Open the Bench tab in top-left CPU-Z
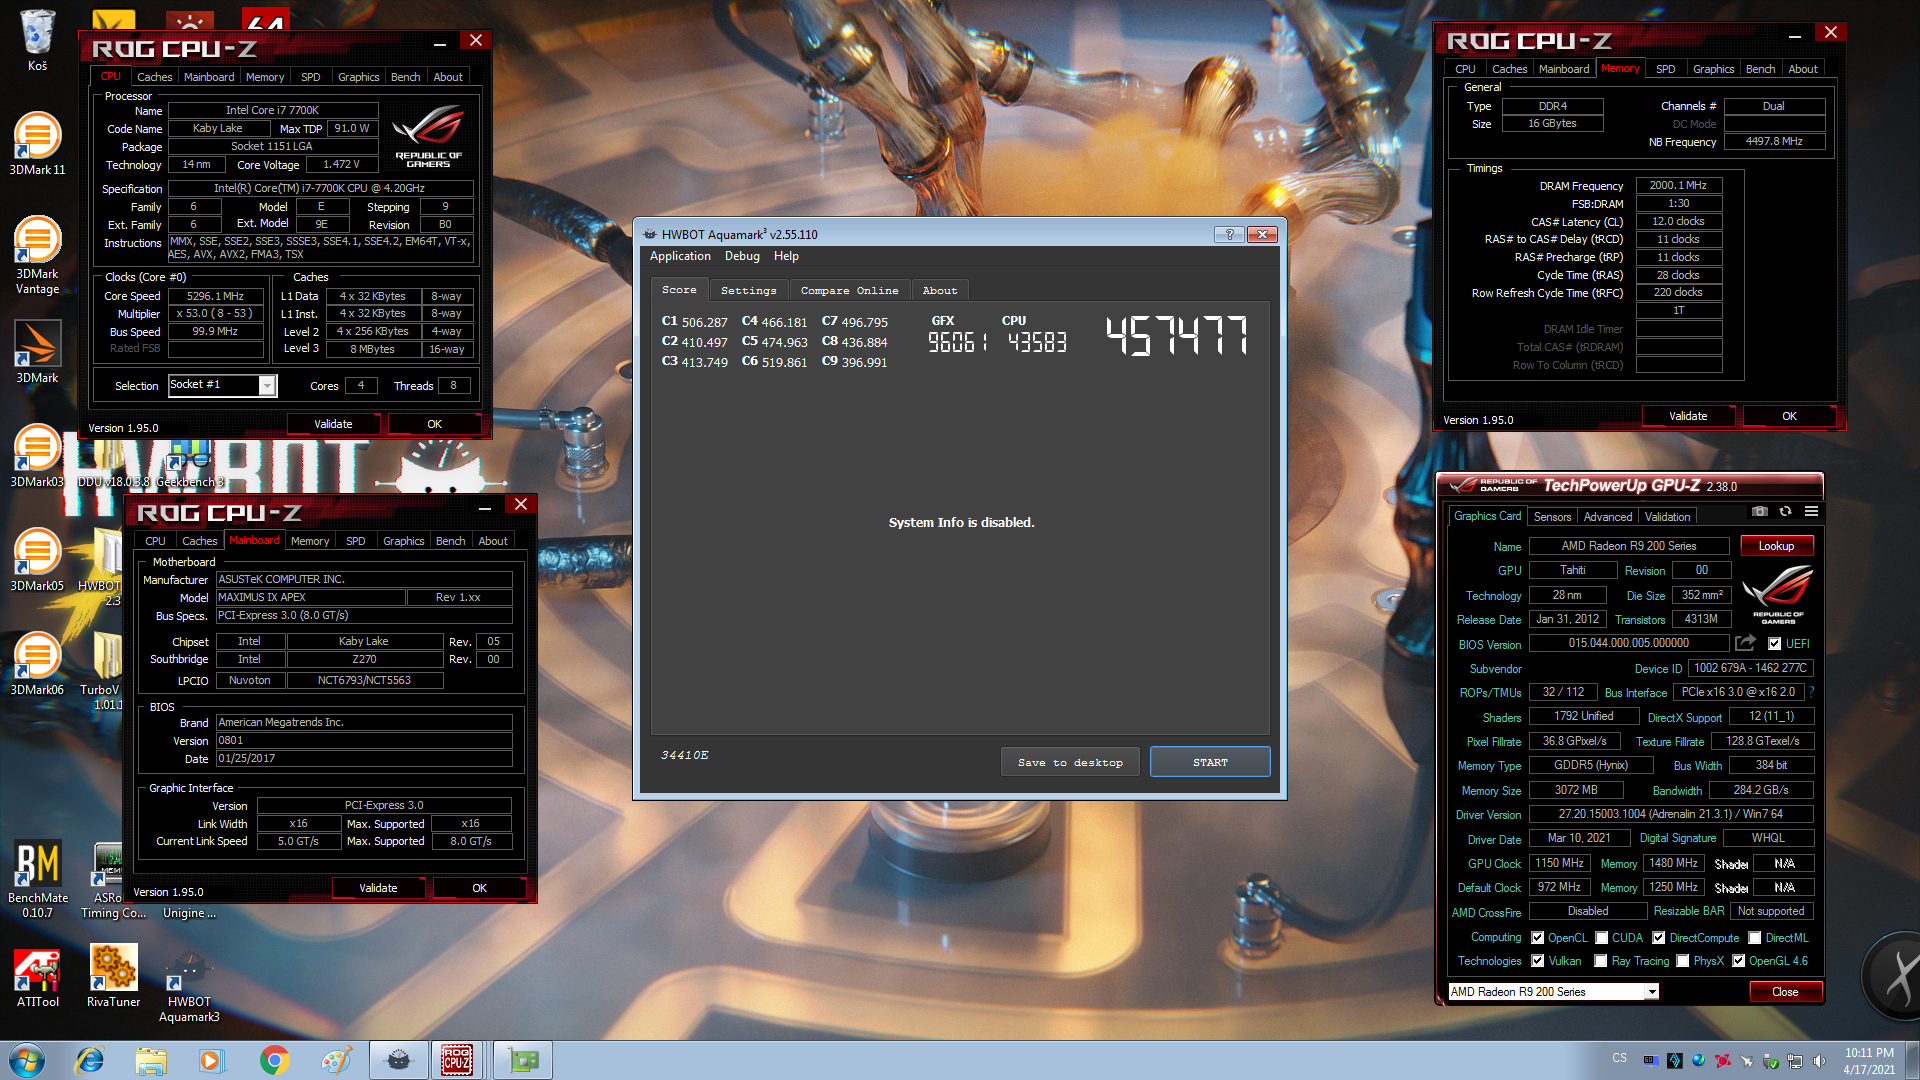 (x=405, y=77)
